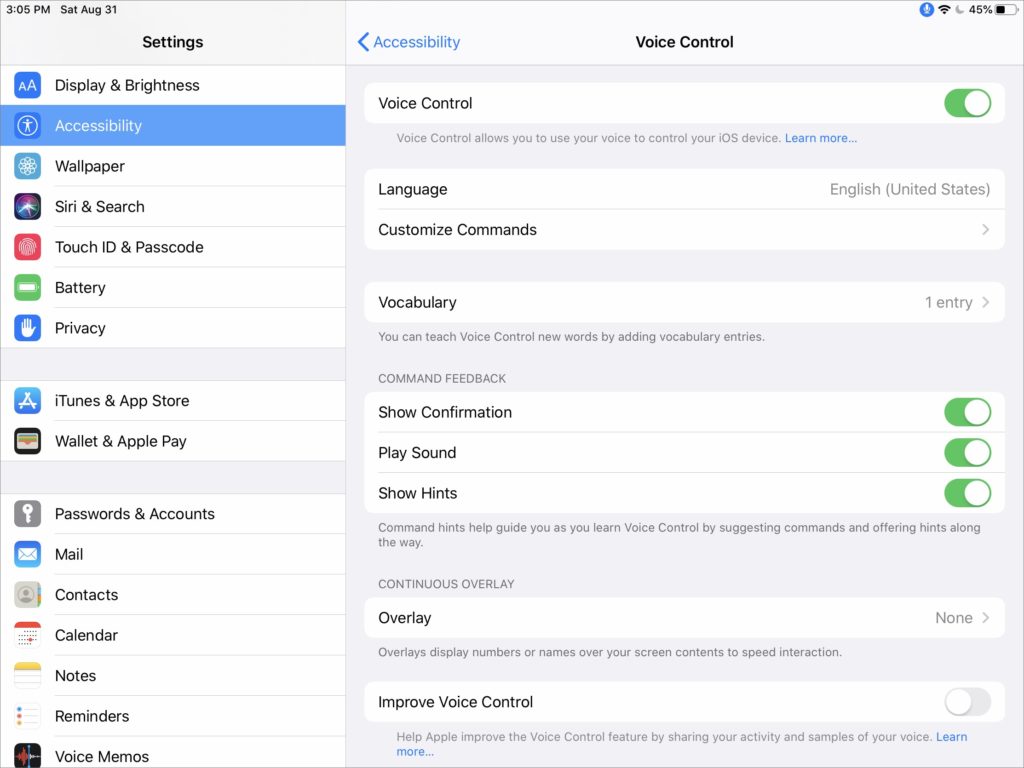The height and width of the screenshot is (768, 1024).
Task: Select the Touch ID fingerprint icon
Action: pyautogui.click(x=27, y=247)
